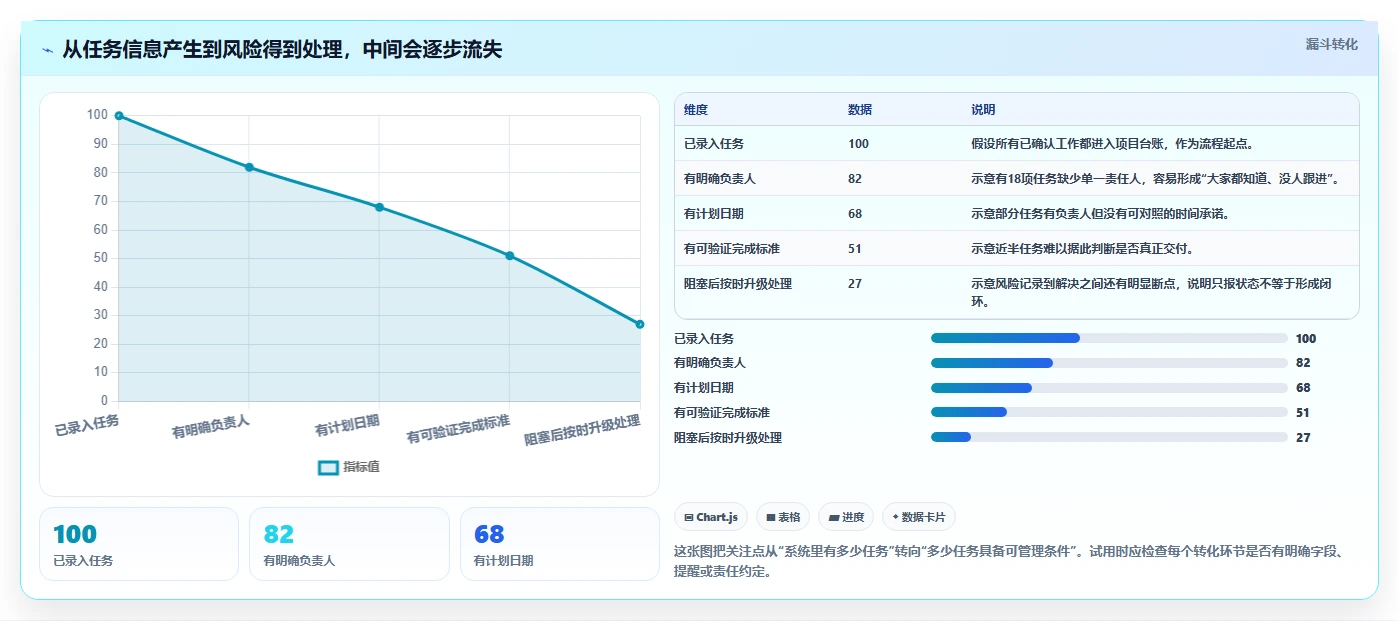
Task: Click the lightning icon beside the title
Action: (48, 50)
